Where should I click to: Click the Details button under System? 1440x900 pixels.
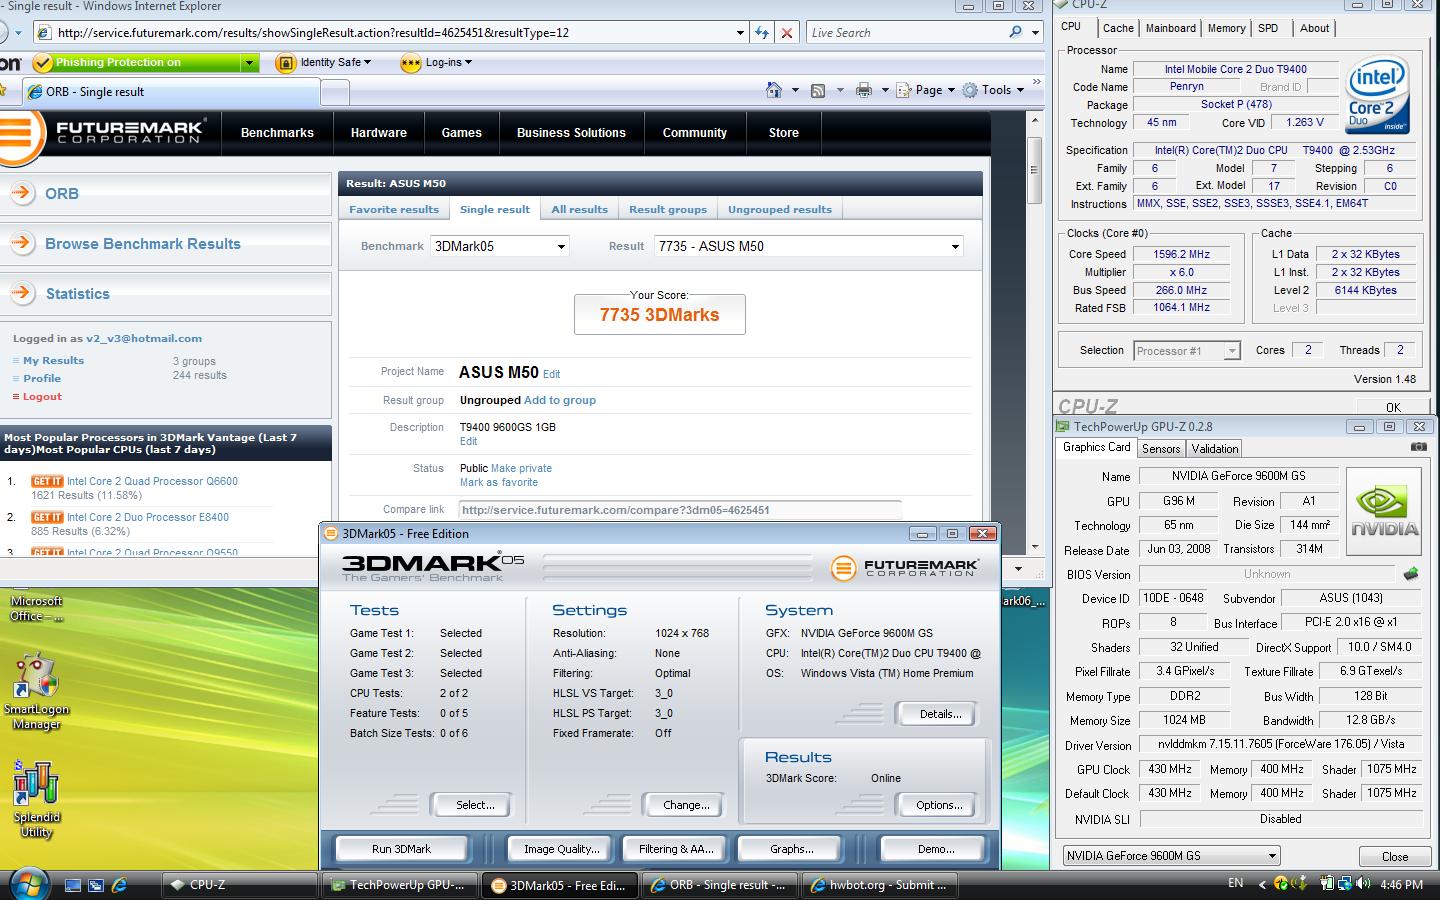click(x=940, y=714)
